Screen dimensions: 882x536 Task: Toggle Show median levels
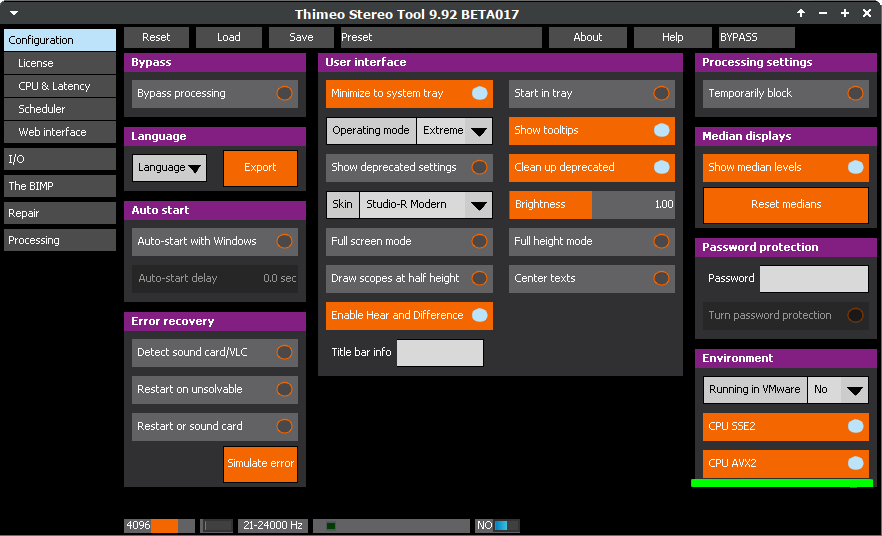click(786, 168)
